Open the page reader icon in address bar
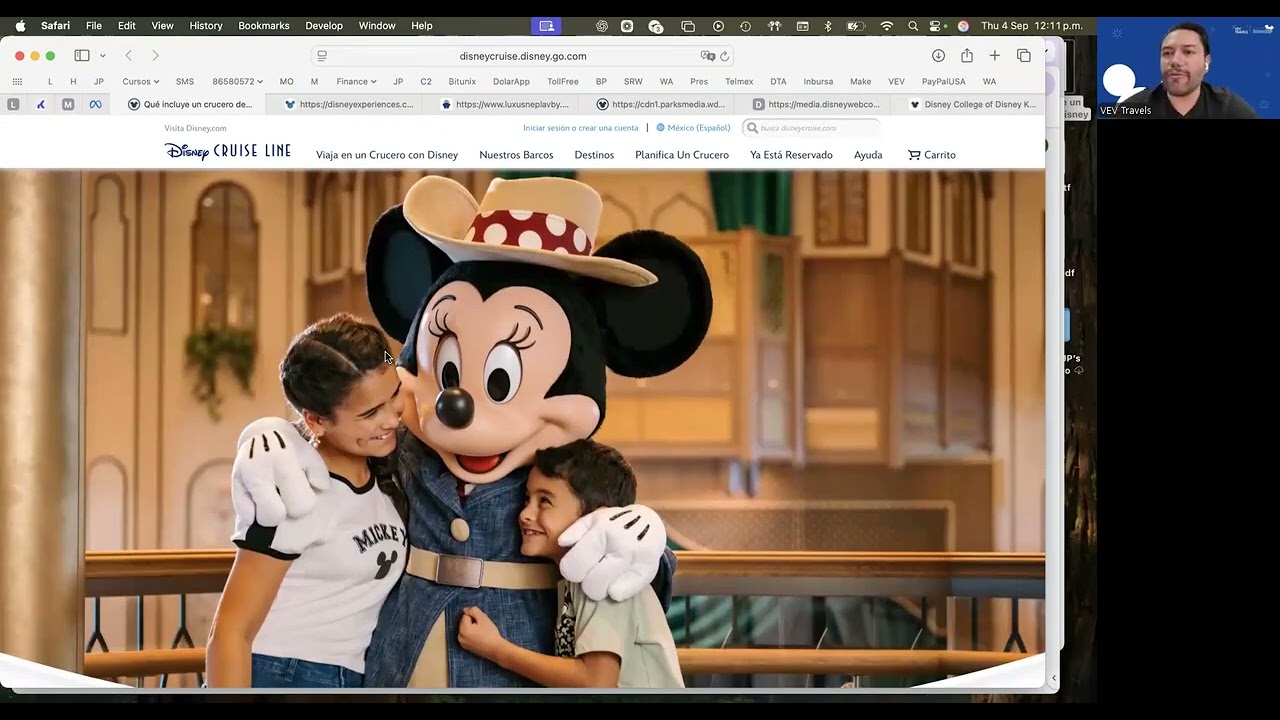This screenshot has height=720, width=1280. (322, 56)
